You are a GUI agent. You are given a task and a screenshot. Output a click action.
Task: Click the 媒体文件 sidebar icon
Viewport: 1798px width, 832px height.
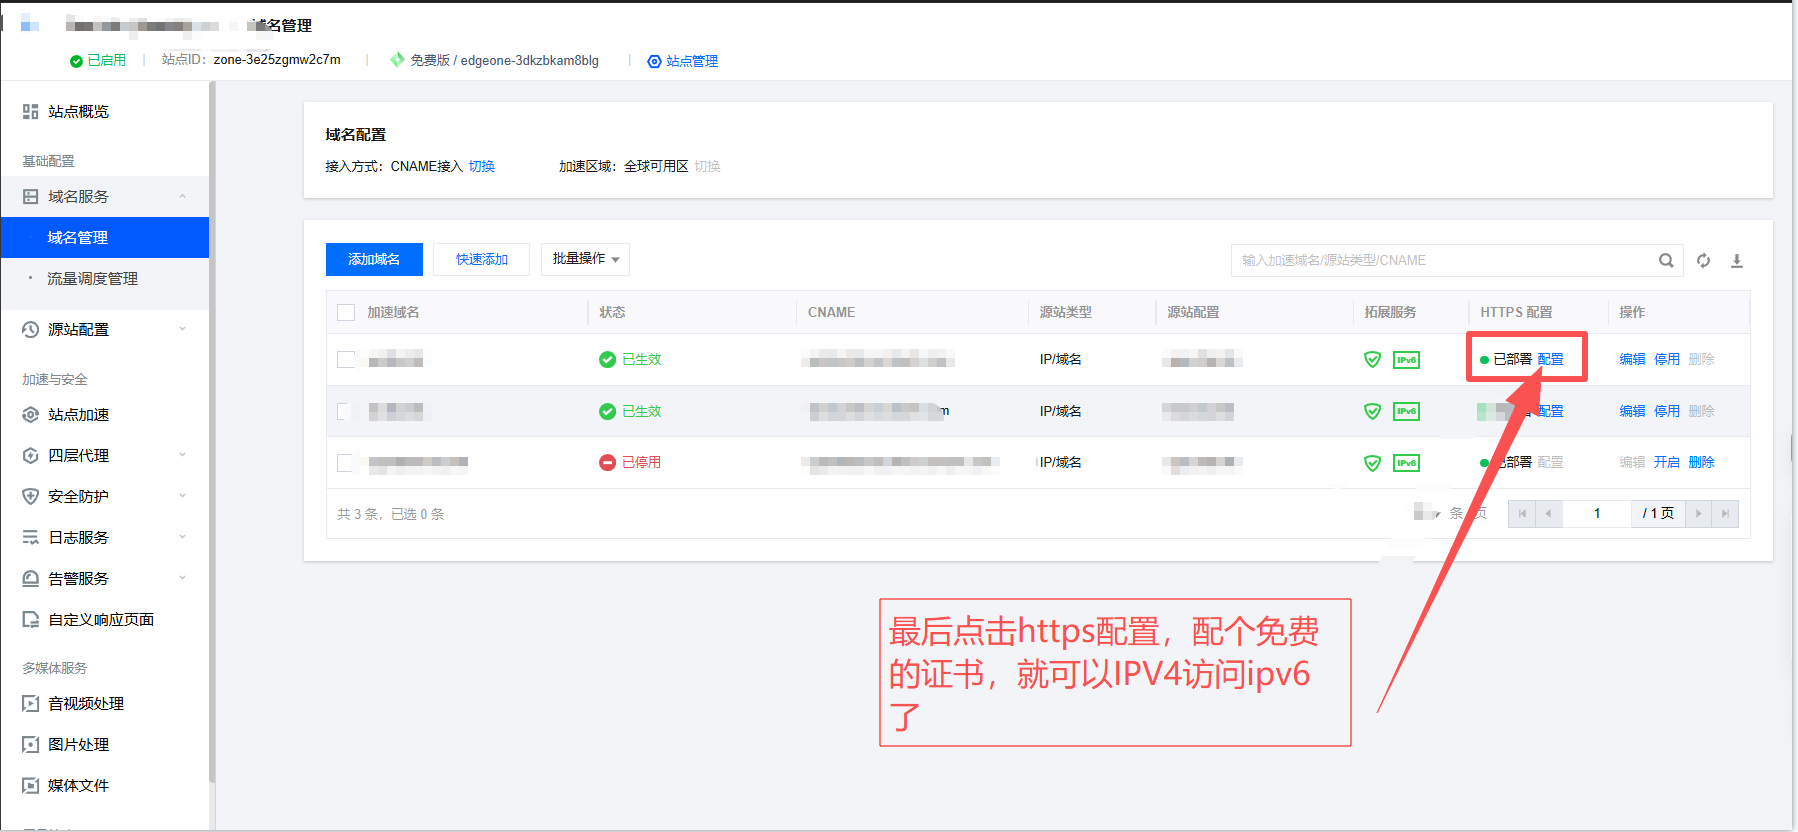click(x=31, y=785)
